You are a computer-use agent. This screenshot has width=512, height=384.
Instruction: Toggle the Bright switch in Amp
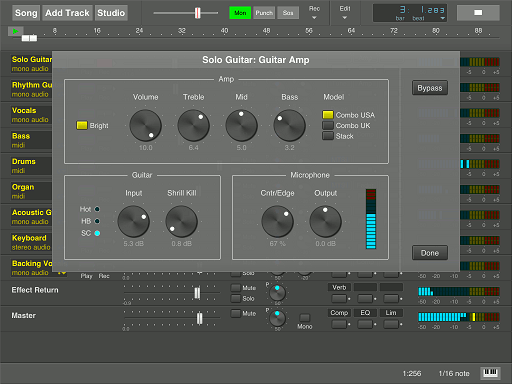(82, 125)
